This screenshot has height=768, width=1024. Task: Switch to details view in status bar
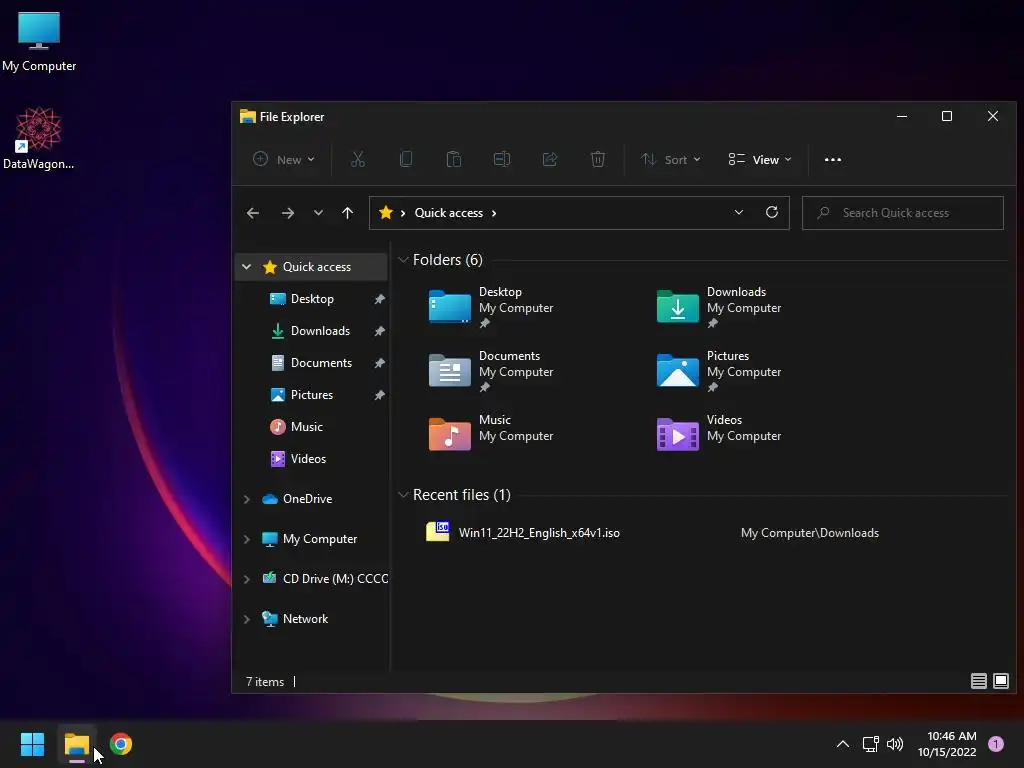click(978, 681)
